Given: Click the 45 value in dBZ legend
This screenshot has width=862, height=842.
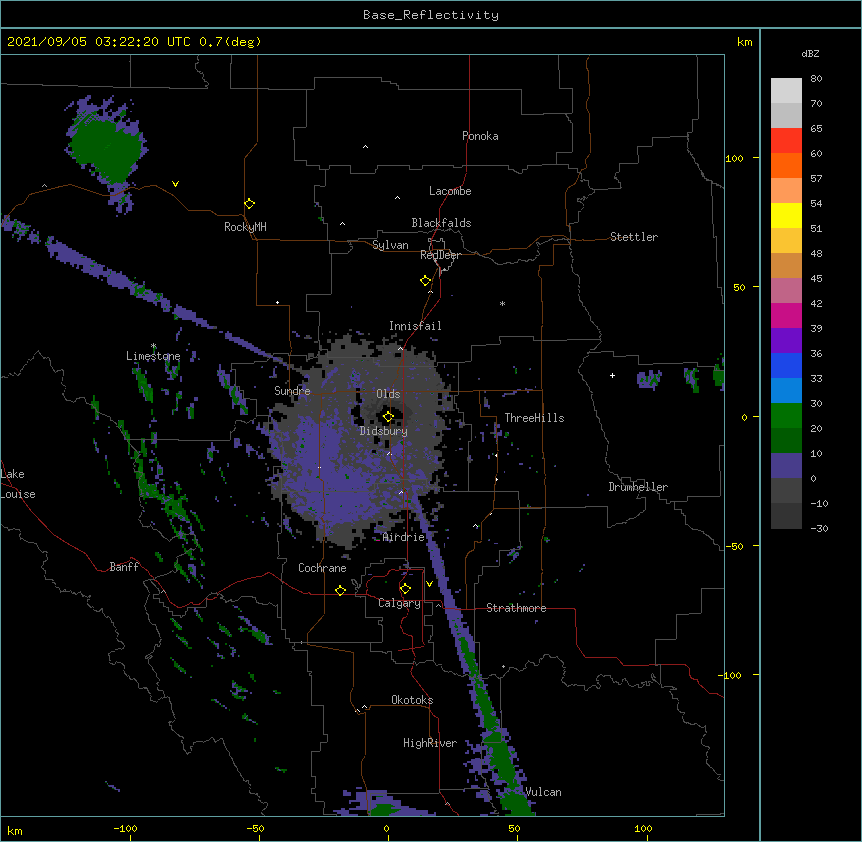Looking at the screenshot, I should [x=816, y=279].
